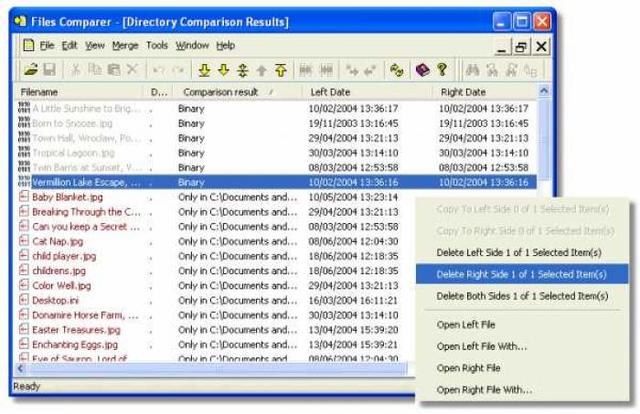
Task: Click the binoculars Find icon
Action: (x=472, y=70)
